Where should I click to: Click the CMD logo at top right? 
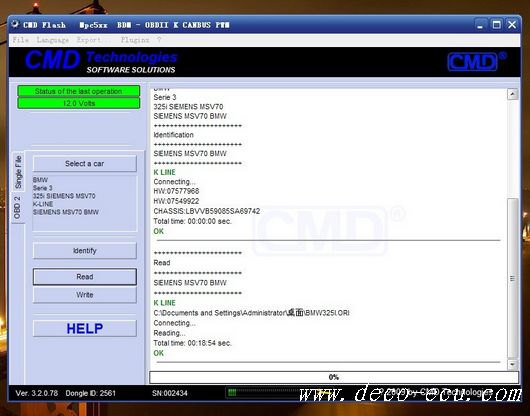pos(477,62)
